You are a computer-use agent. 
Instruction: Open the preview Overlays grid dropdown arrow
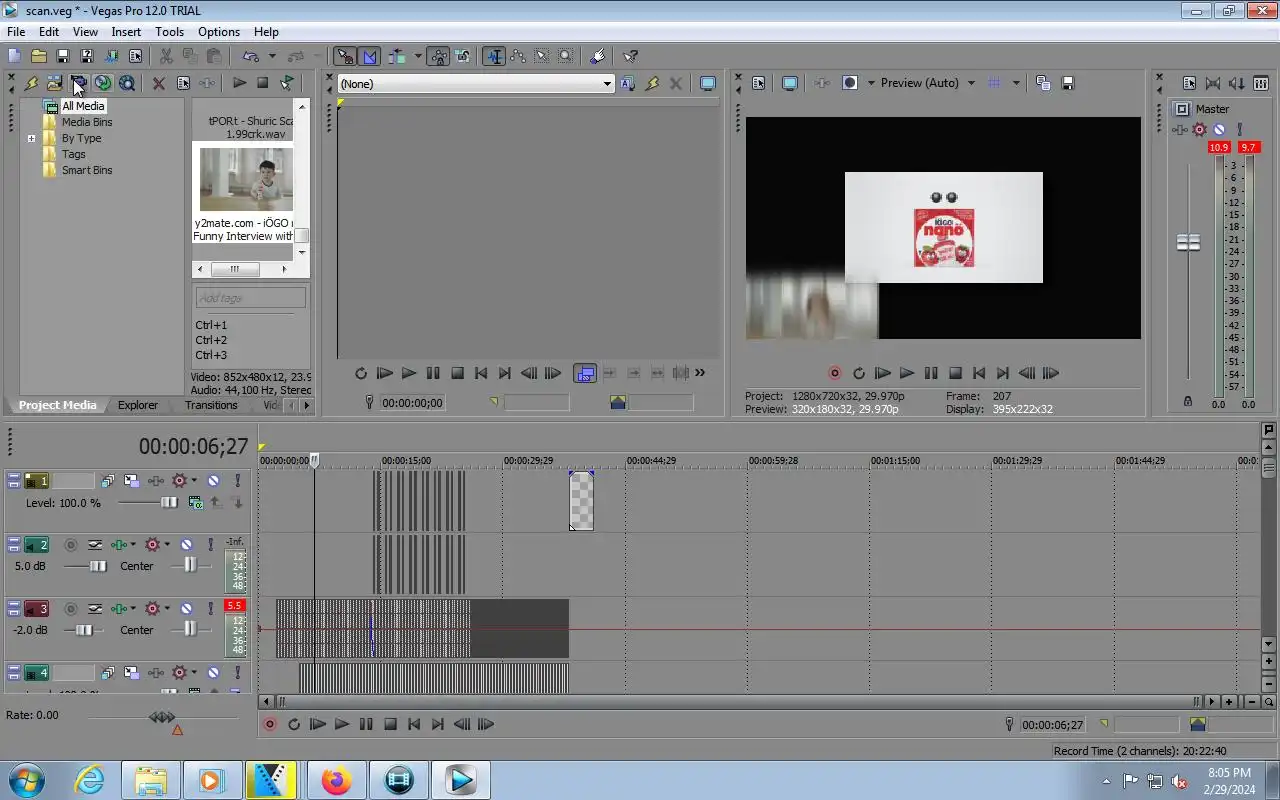pyautogui.click(x=1016, y=83)
